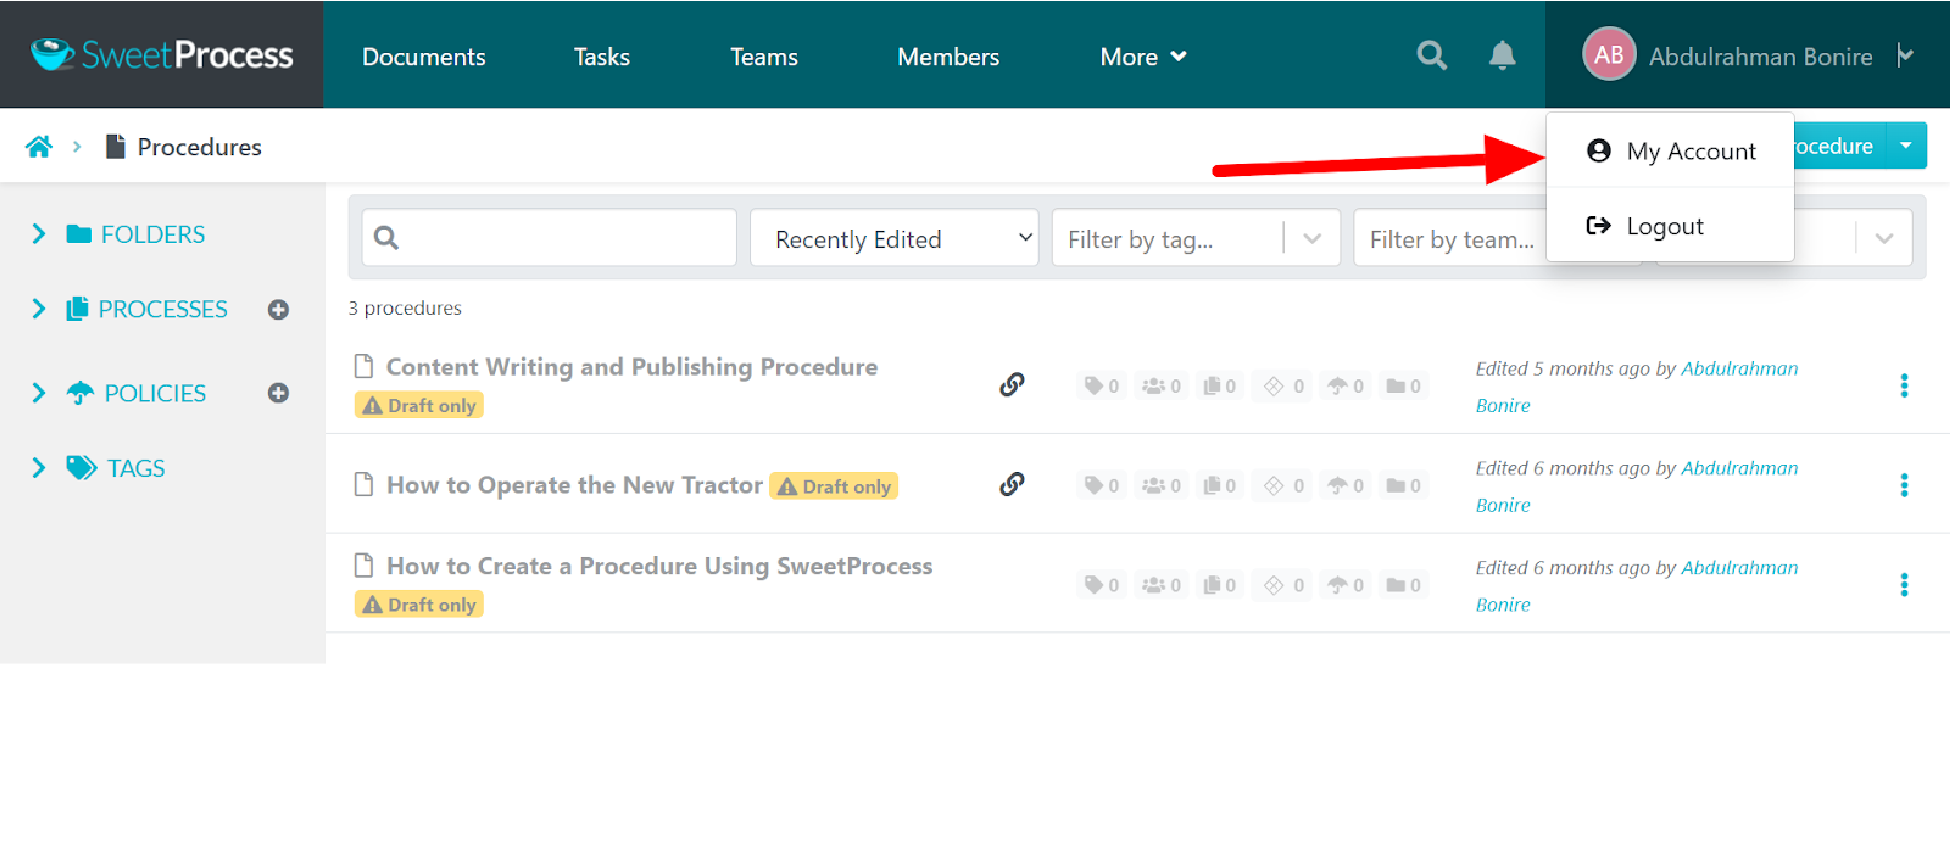Select My Account from user menu
Viewport: 1953px width, 853px height.
[1670, 151]
